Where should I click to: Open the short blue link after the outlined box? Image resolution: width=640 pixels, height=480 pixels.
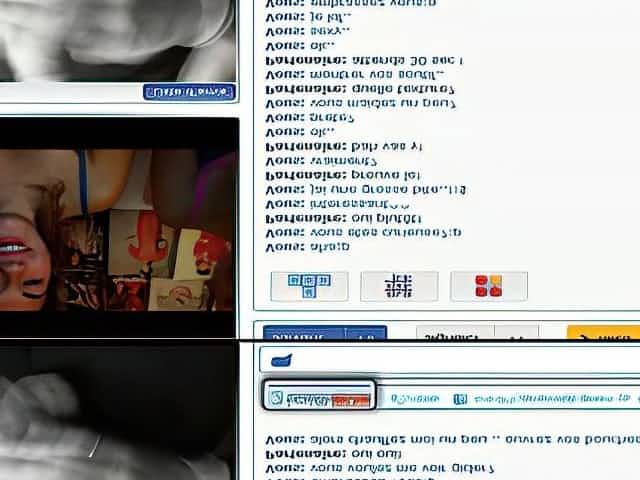413,399
